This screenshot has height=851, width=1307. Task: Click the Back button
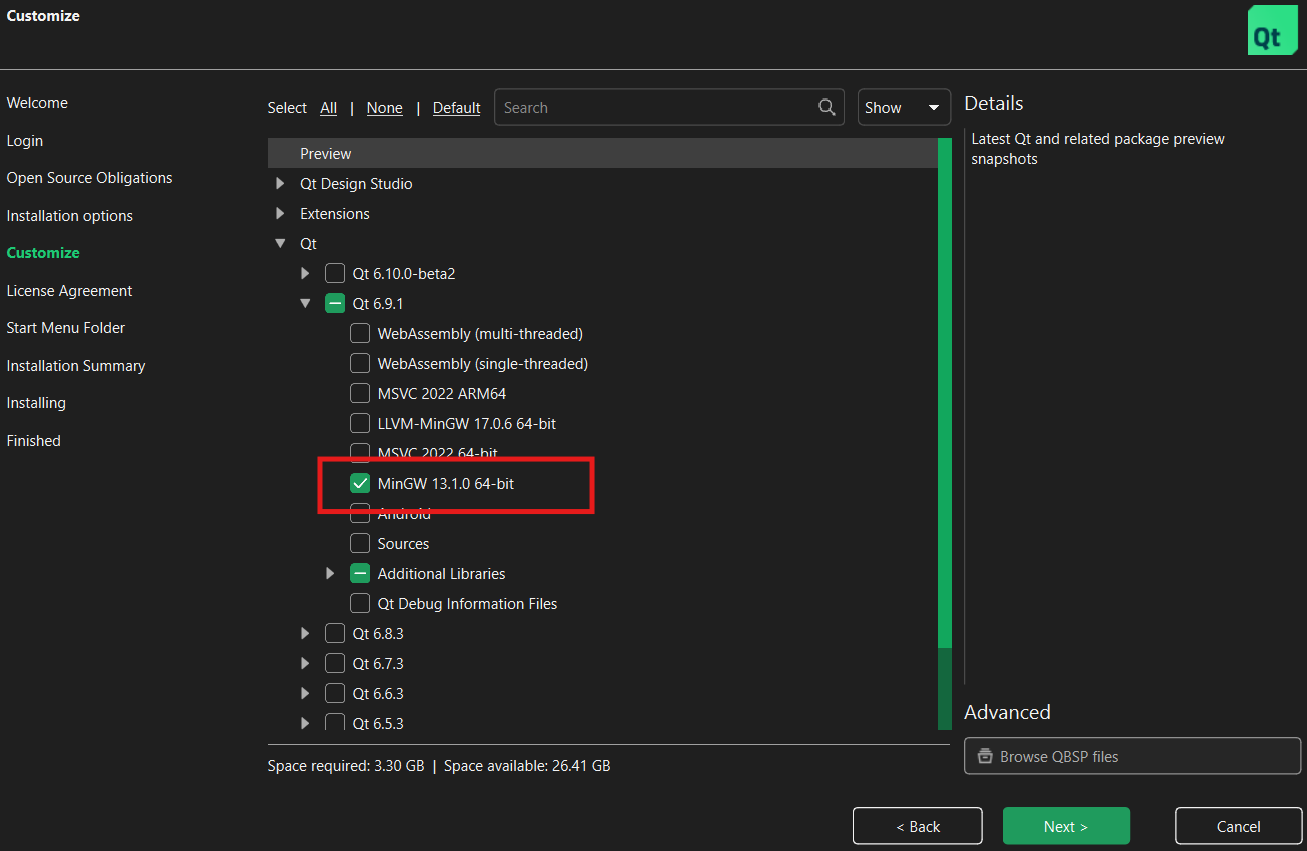[x=918, y=826]
